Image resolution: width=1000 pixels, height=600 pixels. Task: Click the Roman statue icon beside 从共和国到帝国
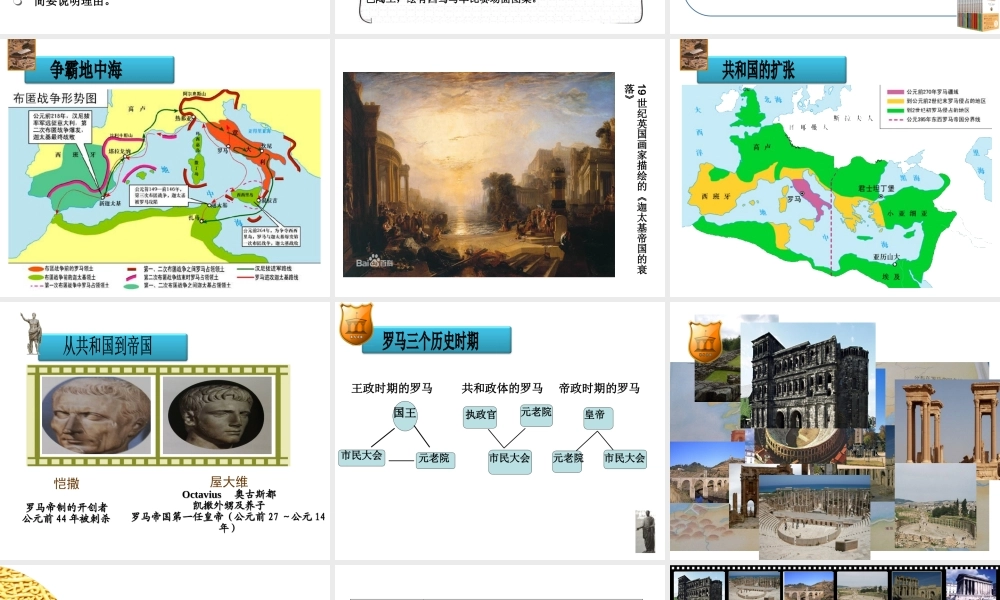(x=31, y=333)
